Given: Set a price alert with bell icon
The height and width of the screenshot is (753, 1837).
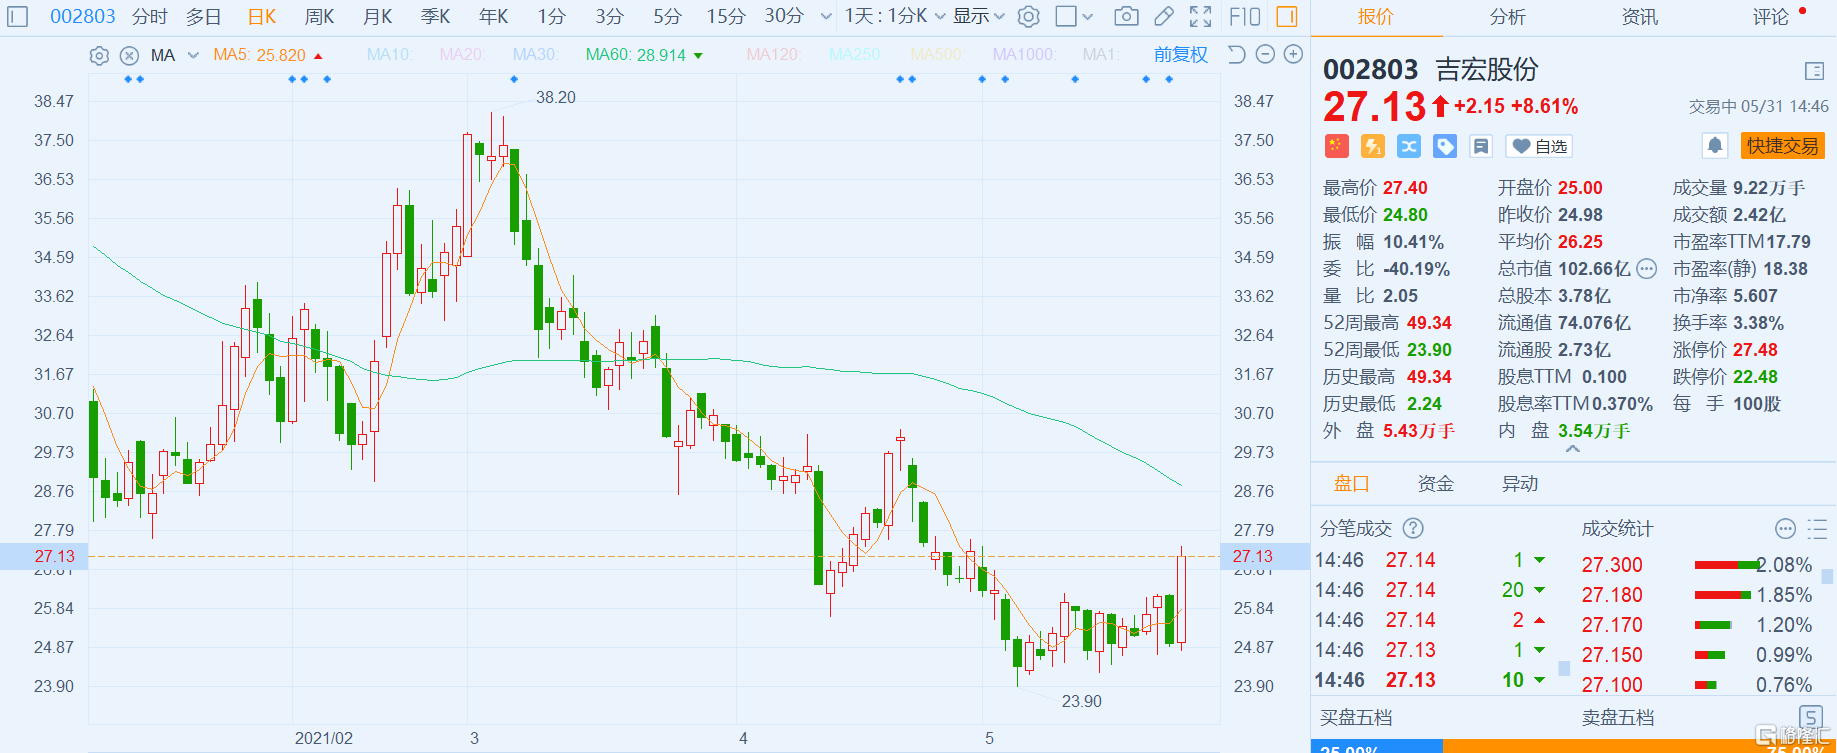Looking at the screenshot, I should (1715, 146).
